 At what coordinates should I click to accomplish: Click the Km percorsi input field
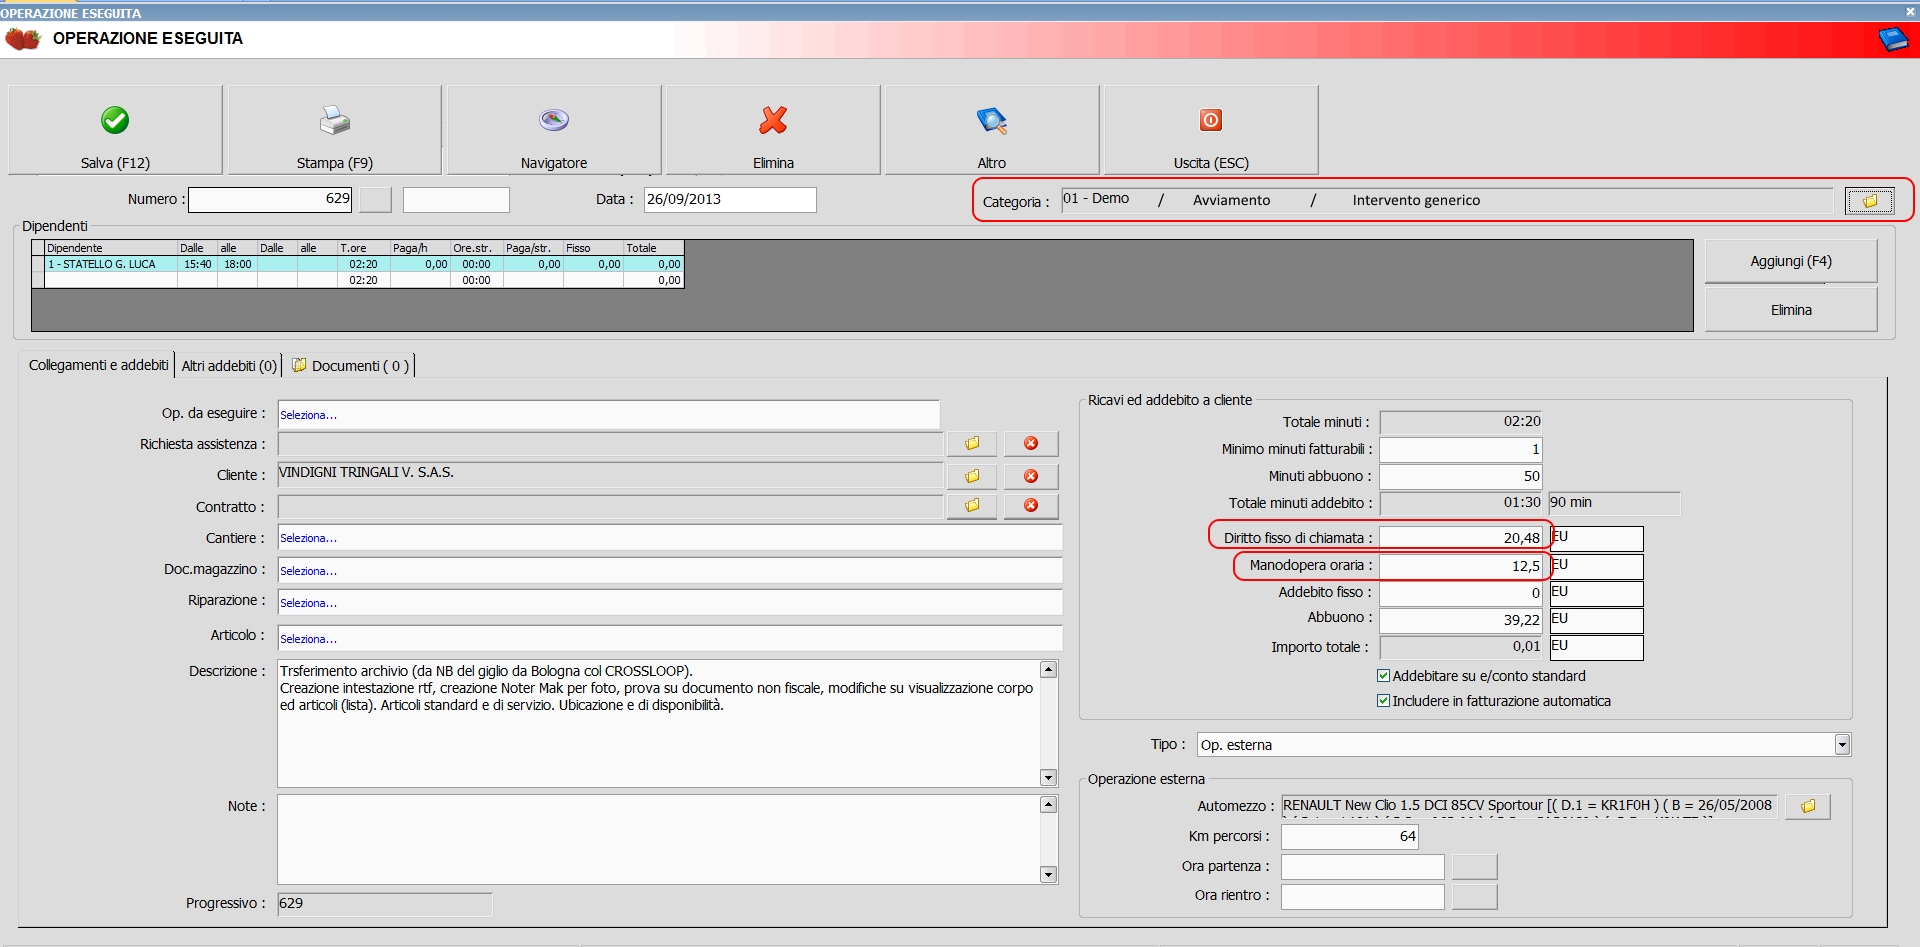coord(1349,836)
